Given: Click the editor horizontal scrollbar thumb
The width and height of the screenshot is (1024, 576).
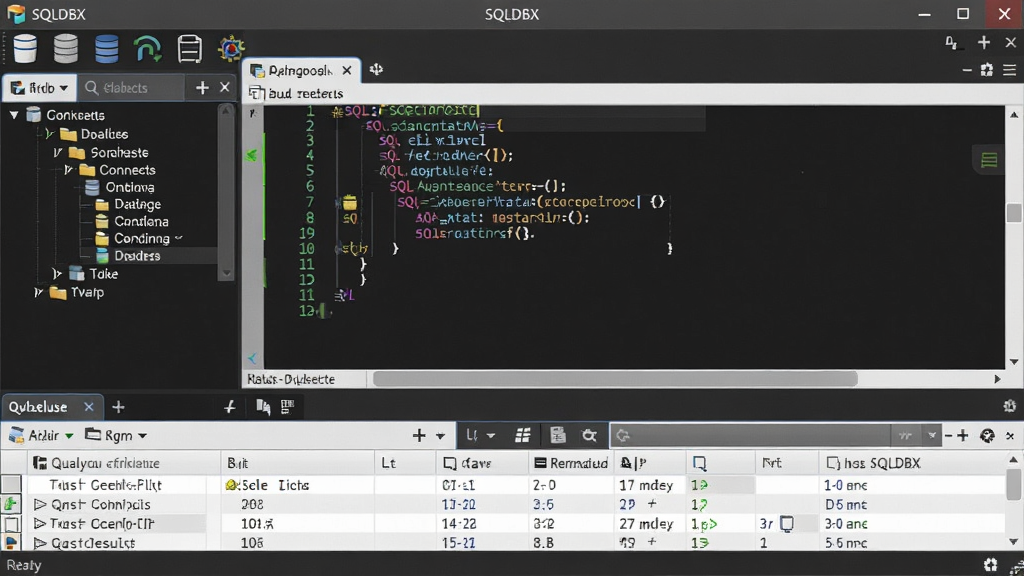Looking at the screenshot, I should (615, 379).
